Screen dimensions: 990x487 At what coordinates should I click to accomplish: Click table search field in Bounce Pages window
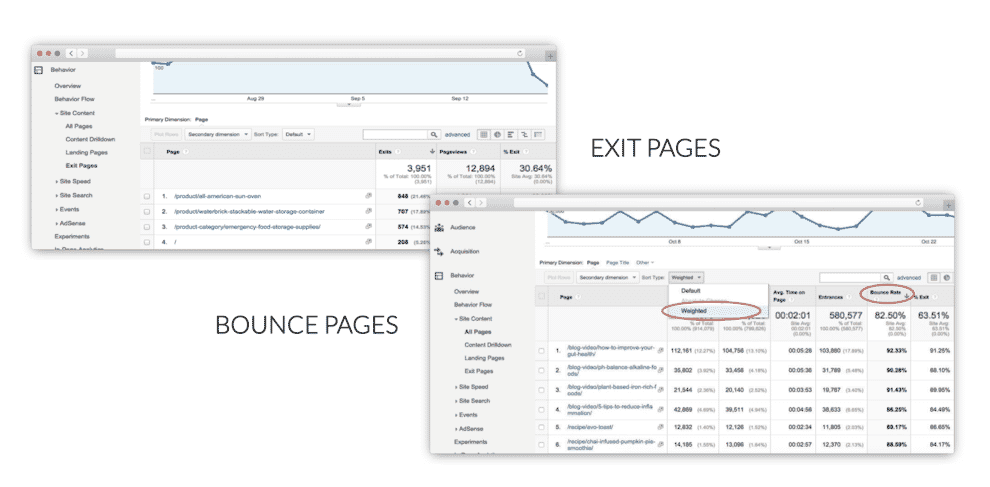point(850,277)
